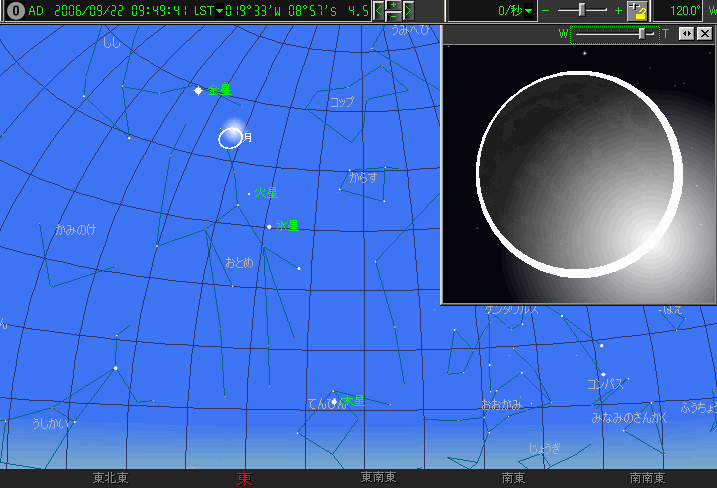The width and height of the screenshot is (717, 488).
Task: Click the red 東 east direction label
Action: click(244, 479)
